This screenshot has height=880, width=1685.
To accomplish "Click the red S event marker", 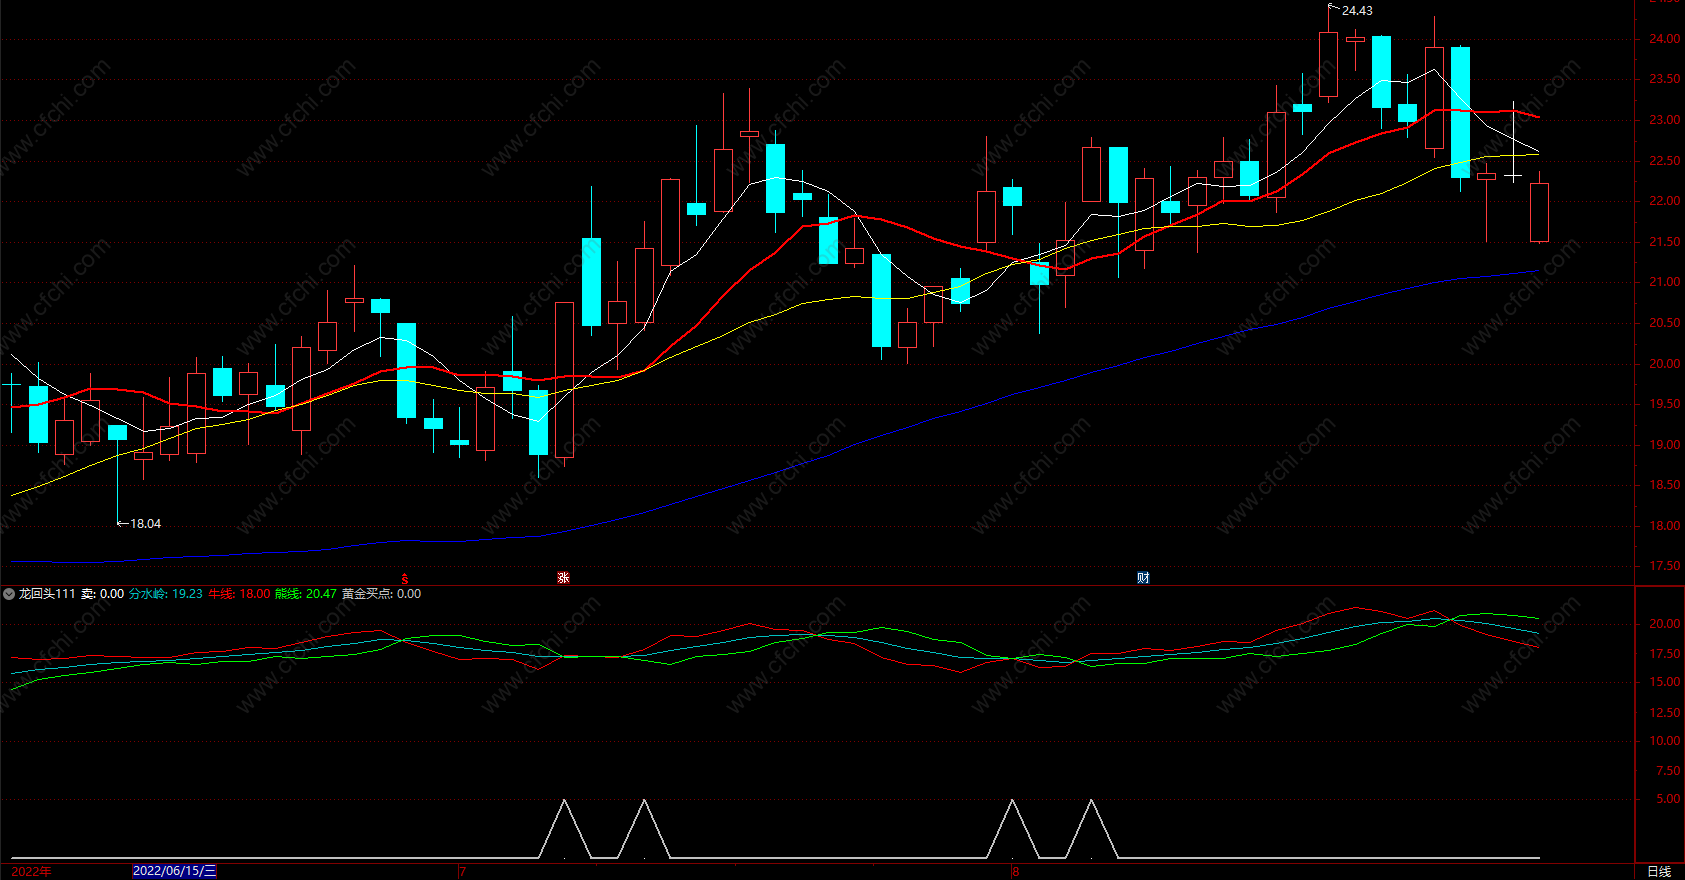I will tap(405, 578).
